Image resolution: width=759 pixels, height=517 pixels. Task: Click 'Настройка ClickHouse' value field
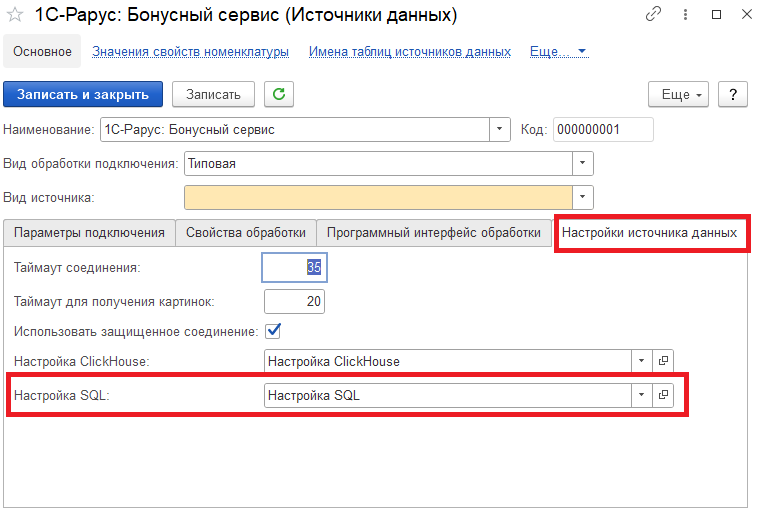coord(448,361)
